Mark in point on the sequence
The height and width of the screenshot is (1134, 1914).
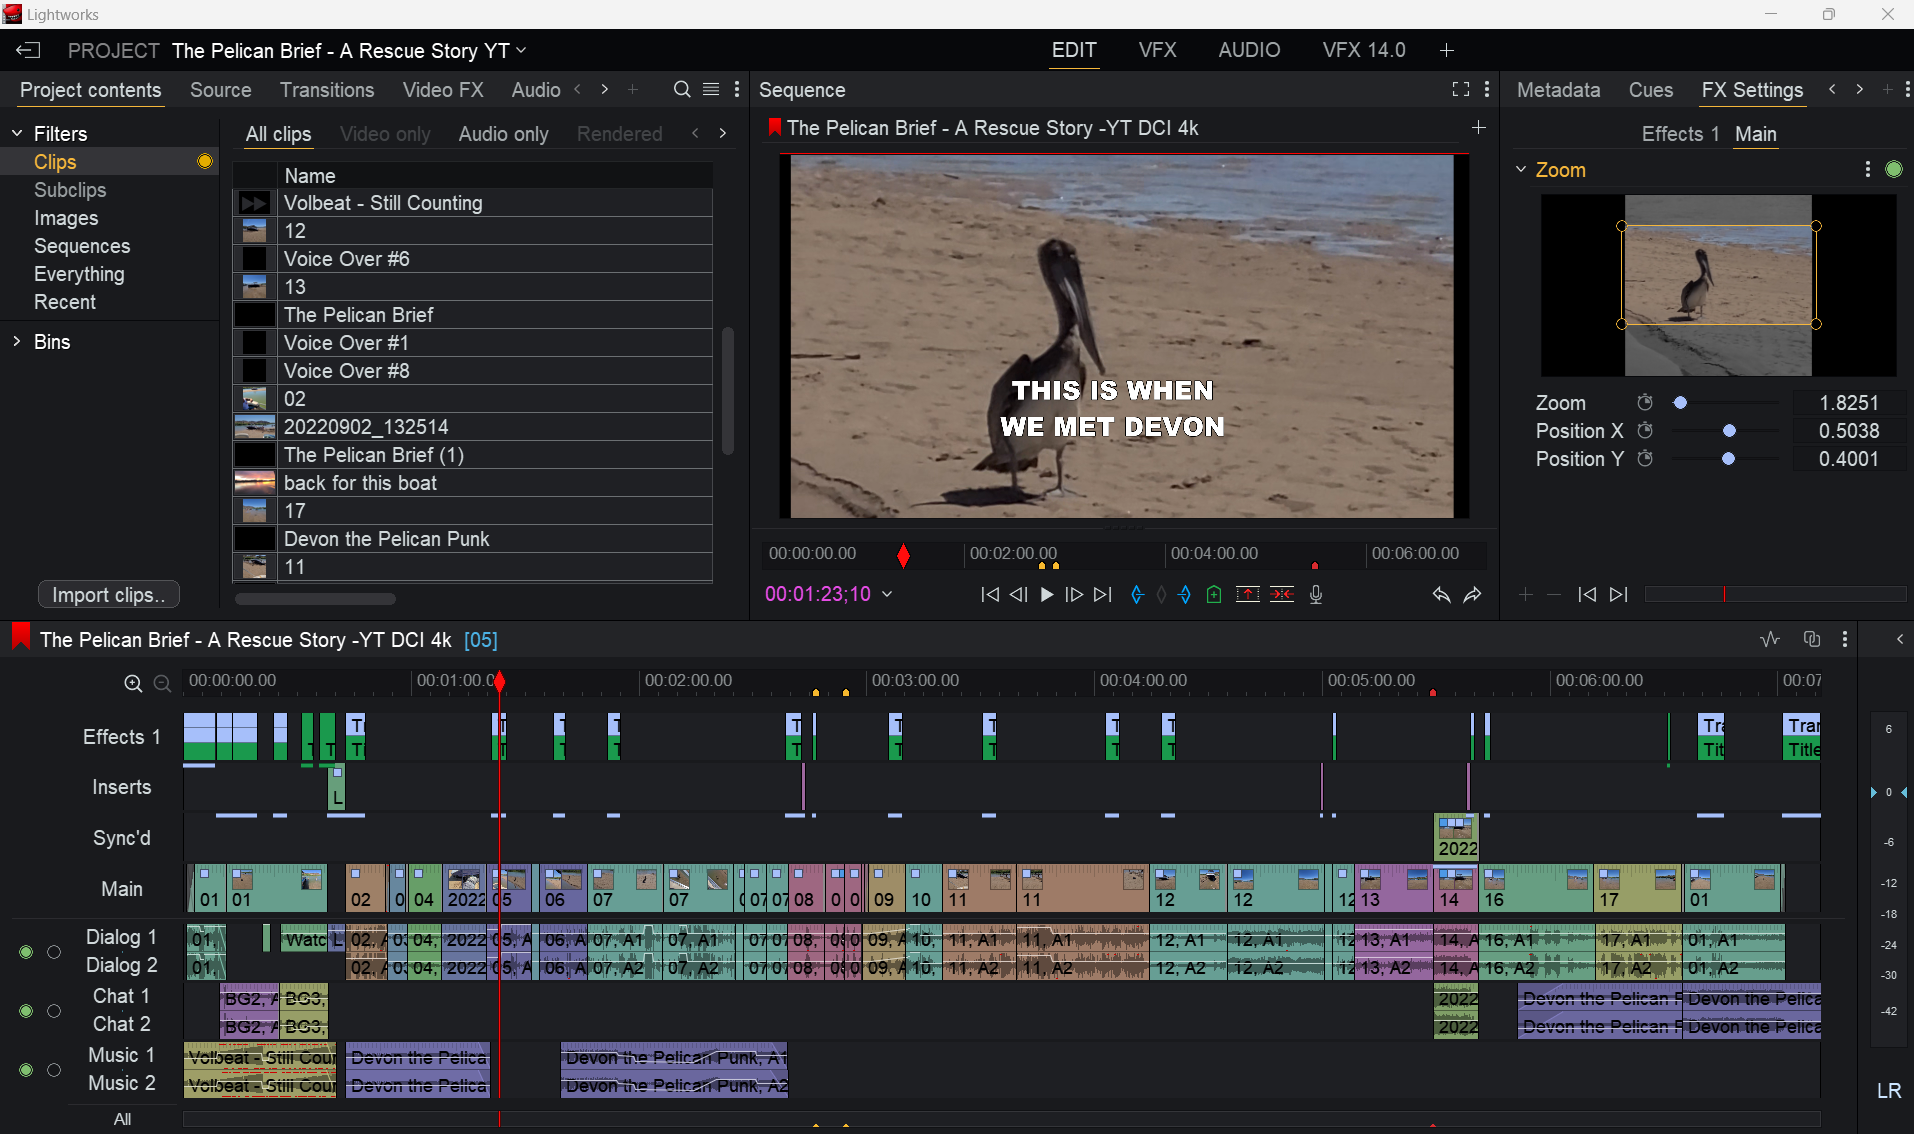click(x=1137, y=595)
